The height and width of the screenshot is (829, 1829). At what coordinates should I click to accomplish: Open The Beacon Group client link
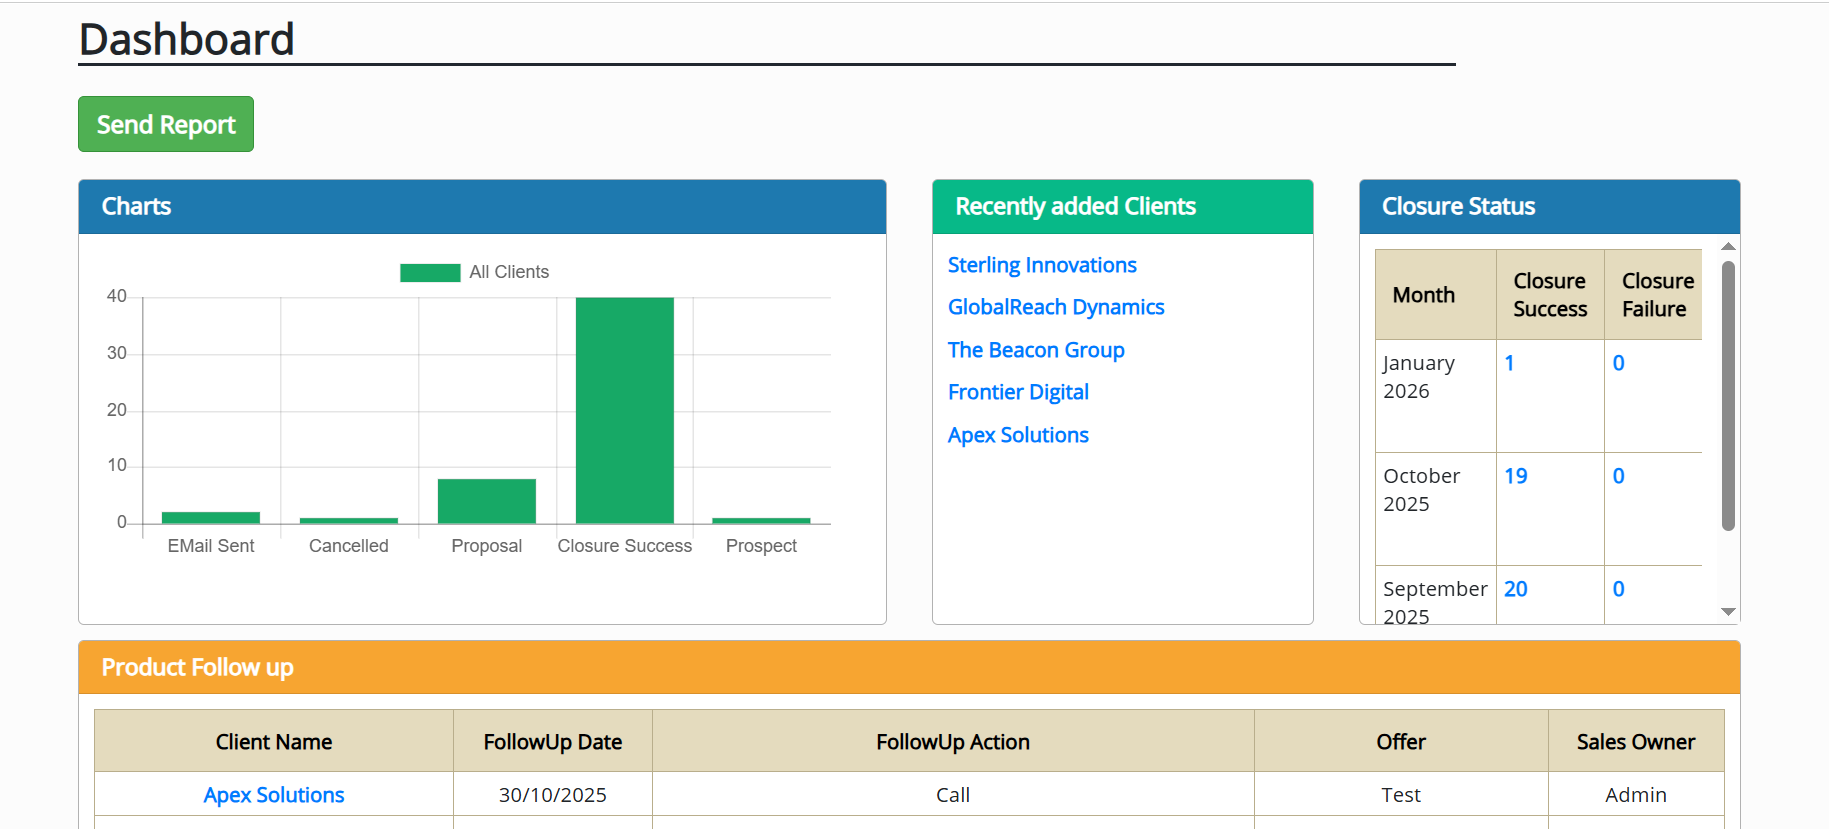pyautogui.click(x=1035, y=350)
